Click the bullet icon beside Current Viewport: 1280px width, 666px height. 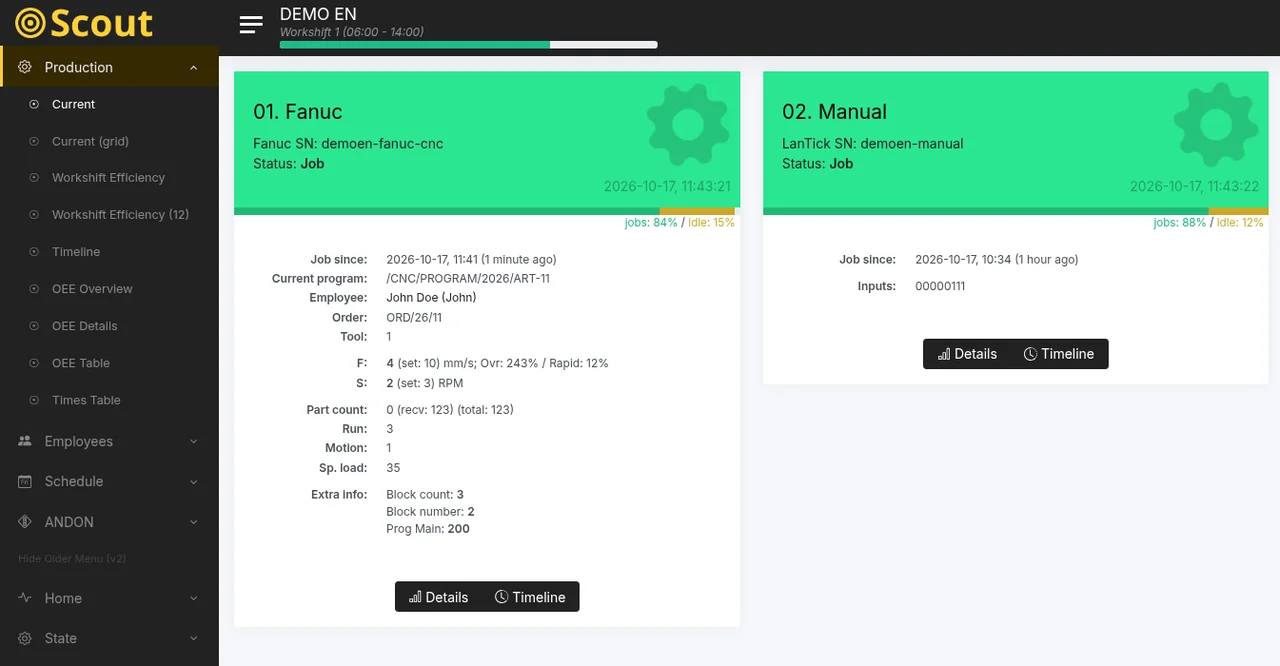pyautogui.click(x=34, y=104)
